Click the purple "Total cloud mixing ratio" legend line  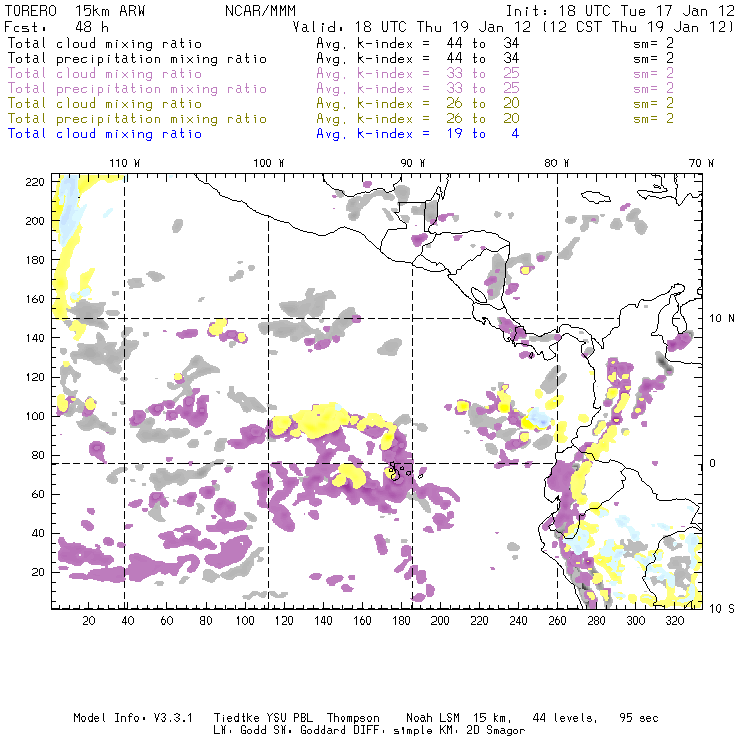(x=105, y=74)
